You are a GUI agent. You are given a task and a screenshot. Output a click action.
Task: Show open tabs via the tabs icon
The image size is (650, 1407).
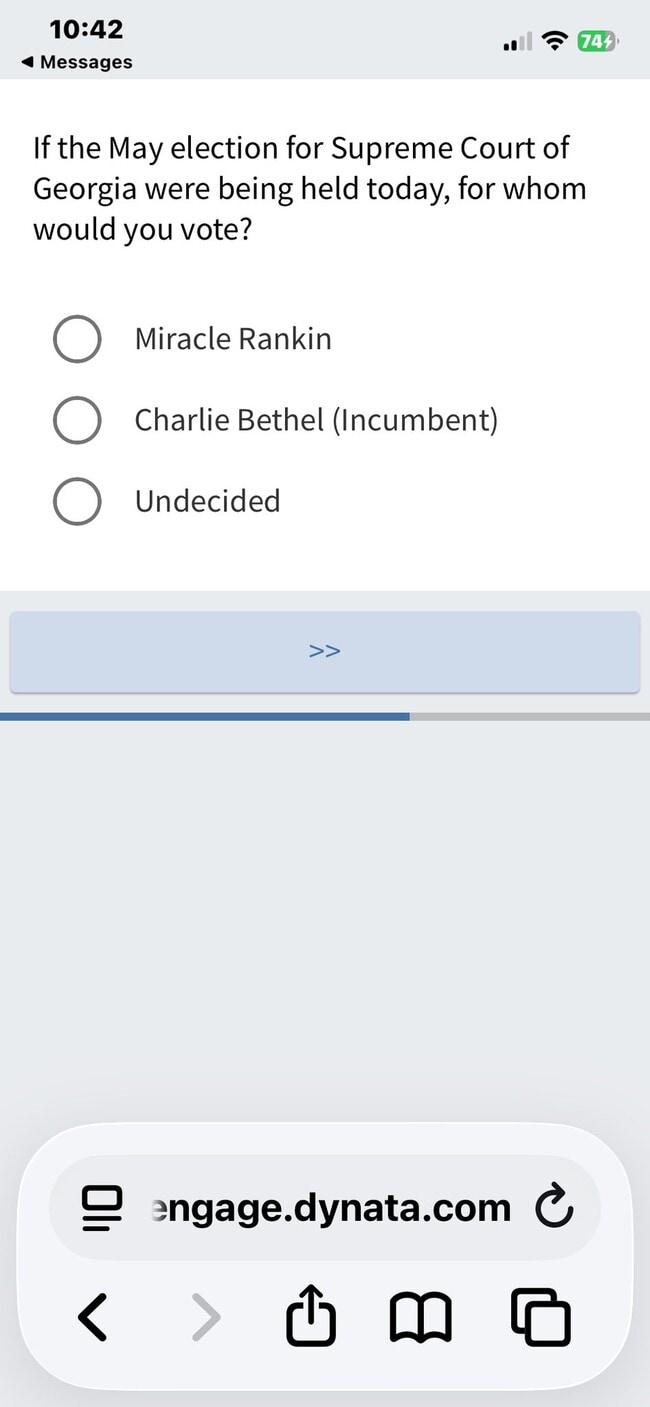[x=541, y=1317]
